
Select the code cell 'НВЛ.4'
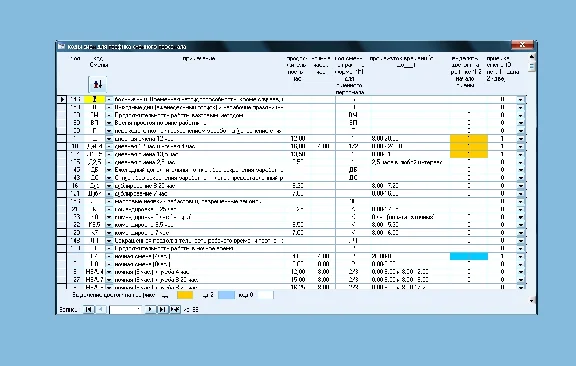point(94,272)
